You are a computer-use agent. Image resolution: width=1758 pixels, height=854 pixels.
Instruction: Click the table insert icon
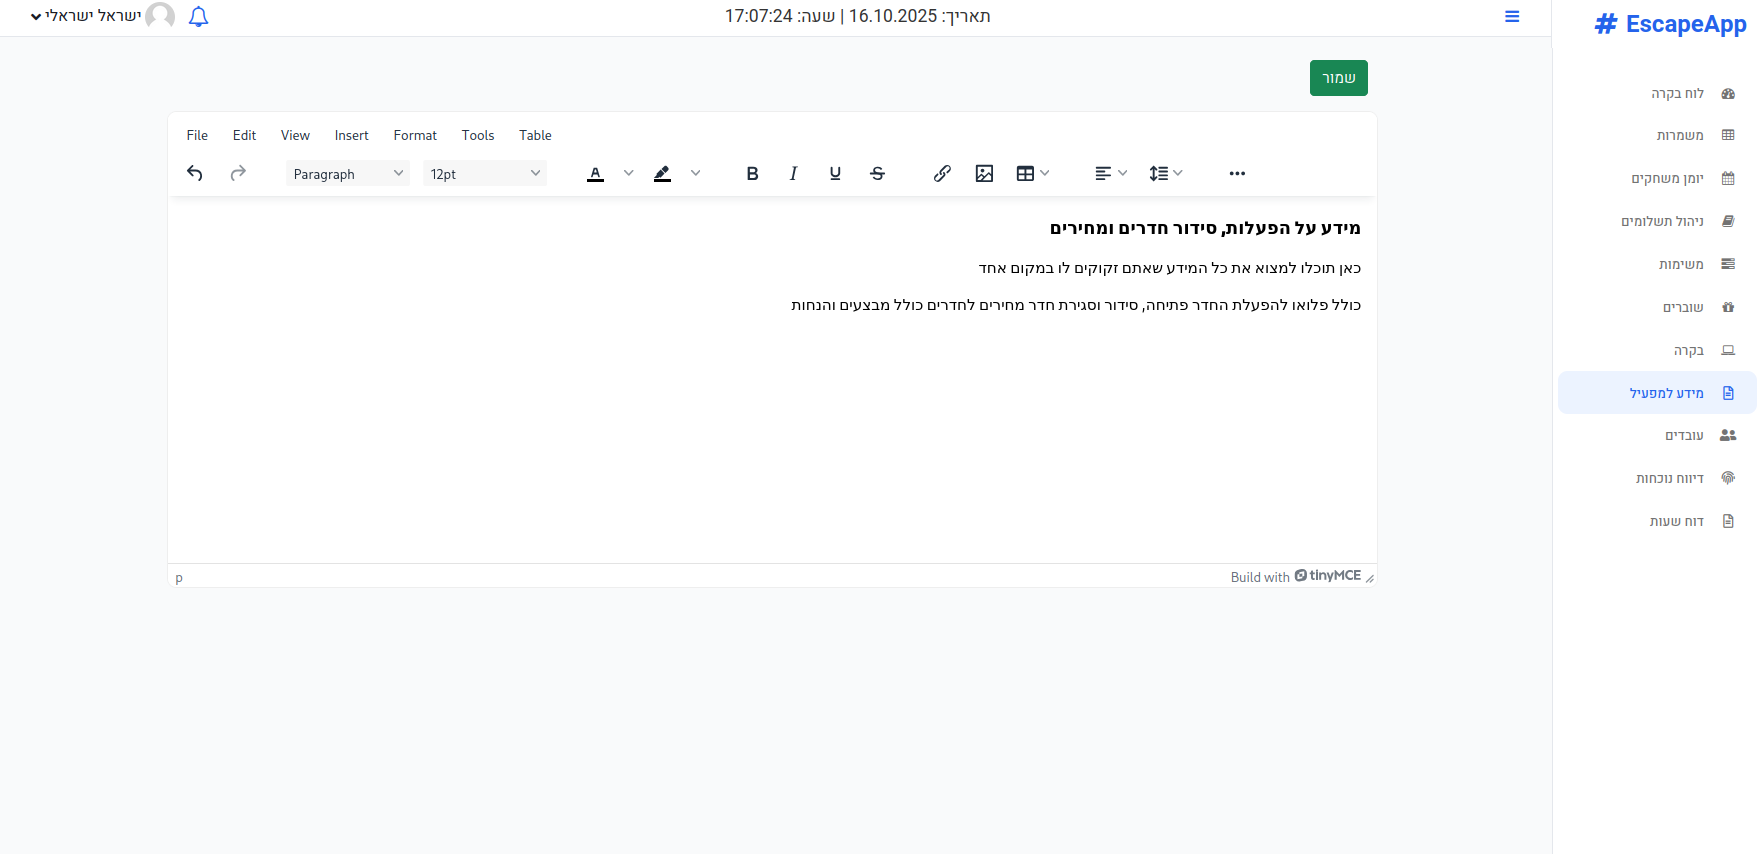point(1025,174)
